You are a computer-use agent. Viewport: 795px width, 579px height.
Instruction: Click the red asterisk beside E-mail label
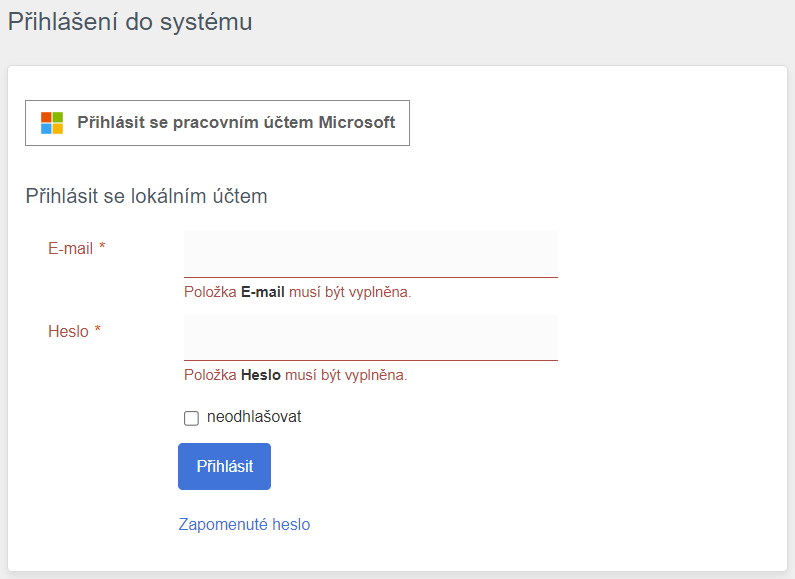tap(102, 248)
